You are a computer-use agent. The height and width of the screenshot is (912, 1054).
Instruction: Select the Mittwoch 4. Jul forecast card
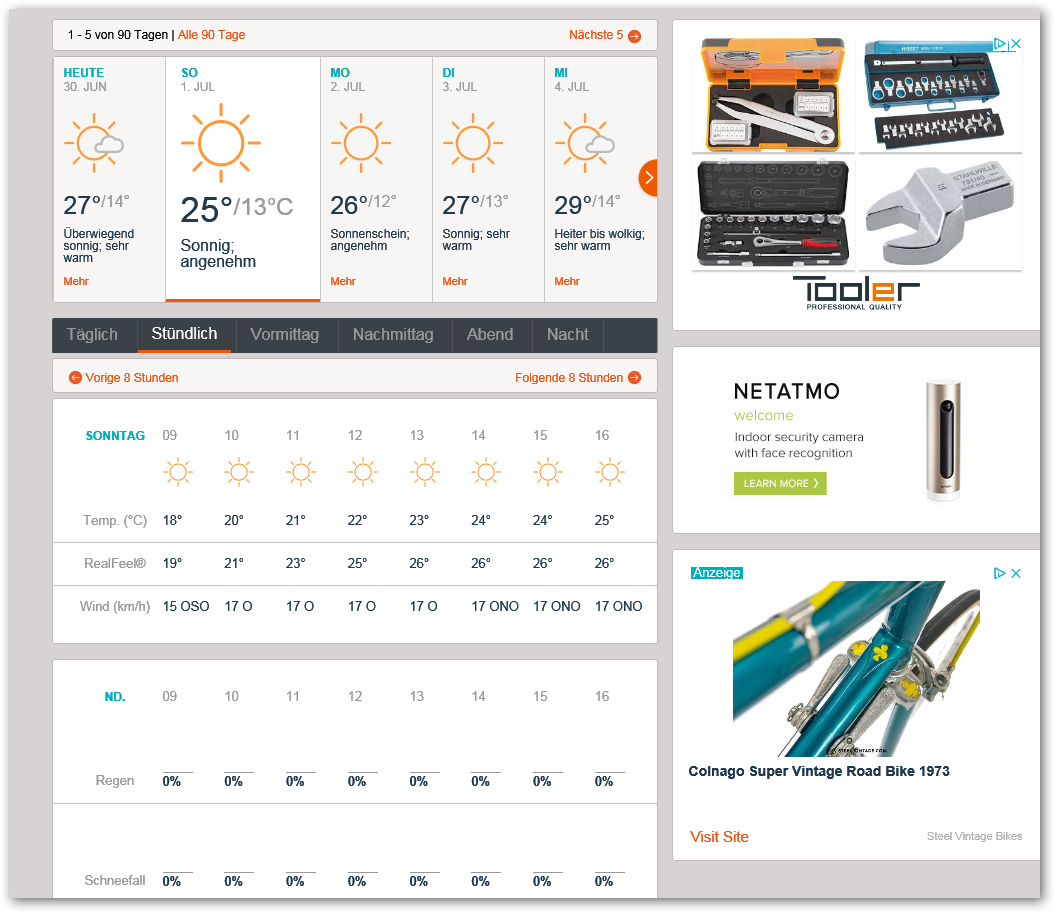pos(600,180)
